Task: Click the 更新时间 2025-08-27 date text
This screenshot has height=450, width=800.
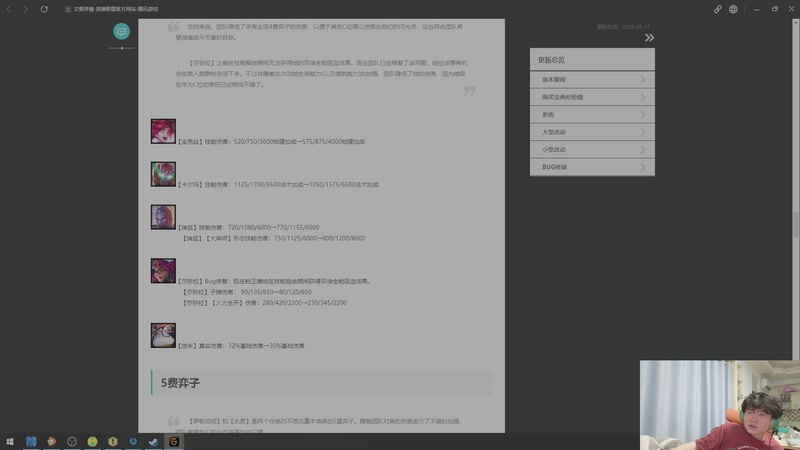Action: [623, 27]
